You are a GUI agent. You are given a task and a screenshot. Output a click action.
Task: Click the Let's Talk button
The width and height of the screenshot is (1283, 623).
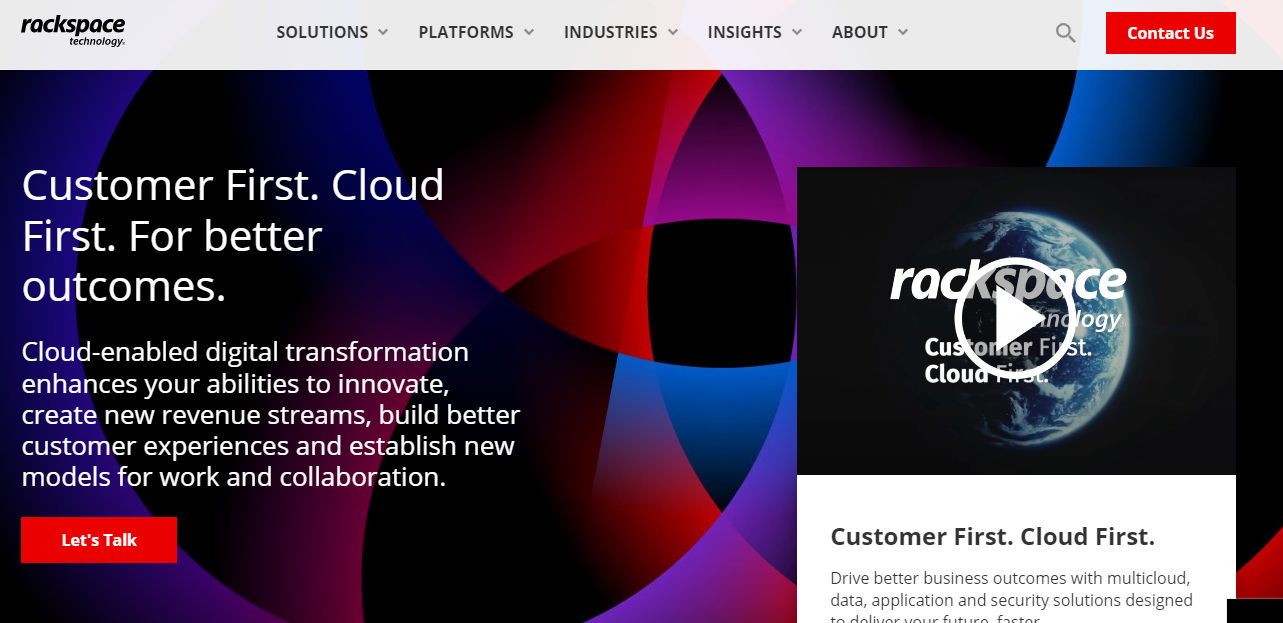pos(99,540)
